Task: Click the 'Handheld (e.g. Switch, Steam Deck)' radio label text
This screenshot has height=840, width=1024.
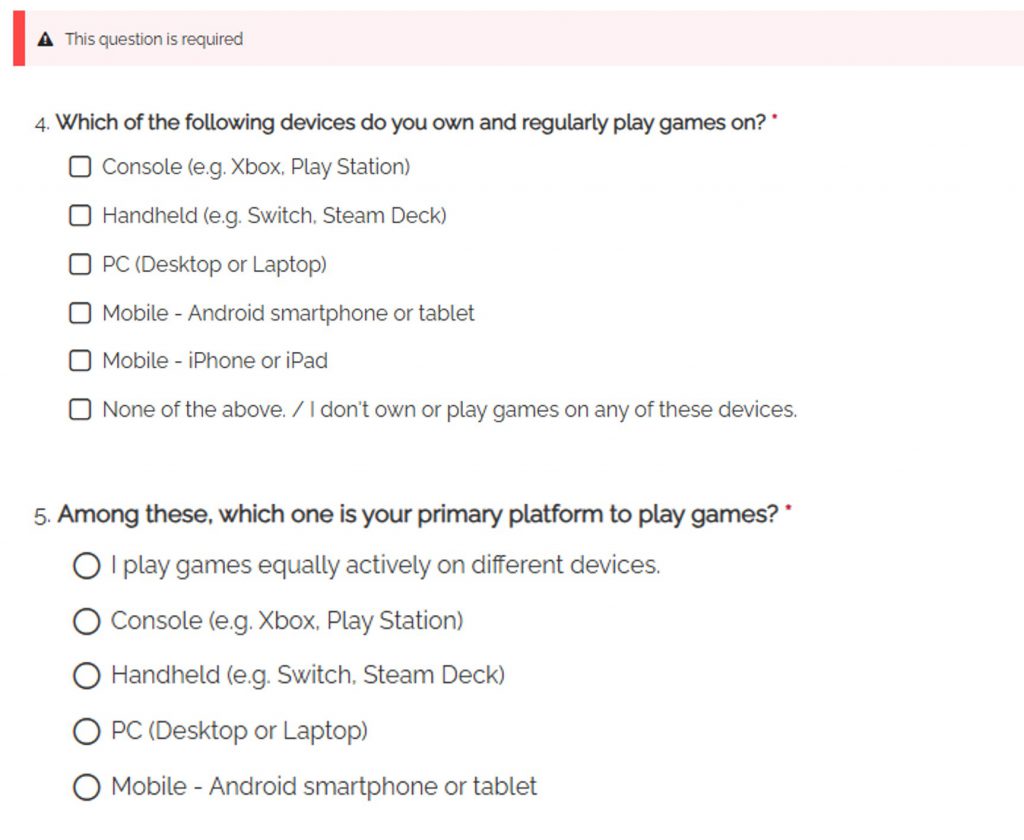Action: pyautogui.click(x=307, y=675)
